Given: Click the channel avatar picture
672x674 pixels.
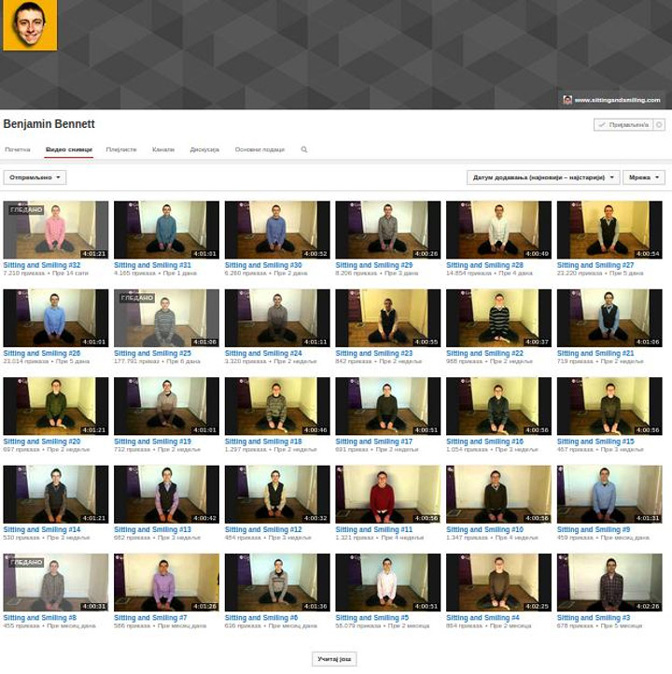Looking at the screenshot, I should coord(27,26).
